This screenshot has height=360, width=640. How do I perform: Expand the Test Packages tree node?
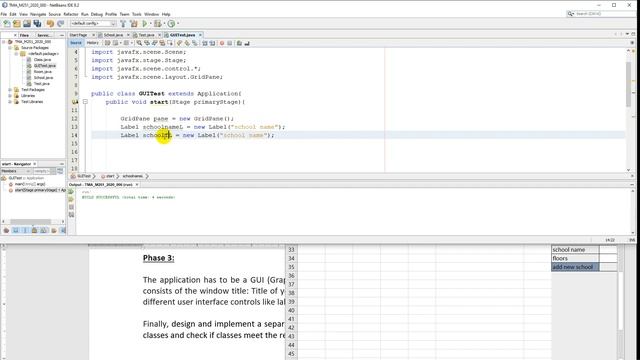(10, 90)
